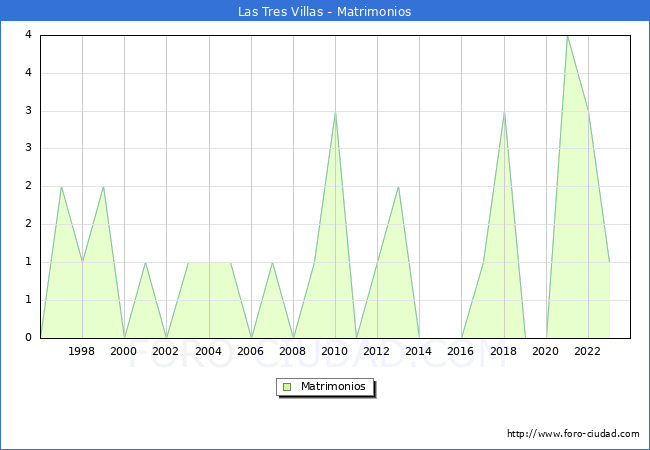This screenshot has height=450, width=650.
Task: Click the green Matrimonios legend swatch
Action: pos(287,387)
